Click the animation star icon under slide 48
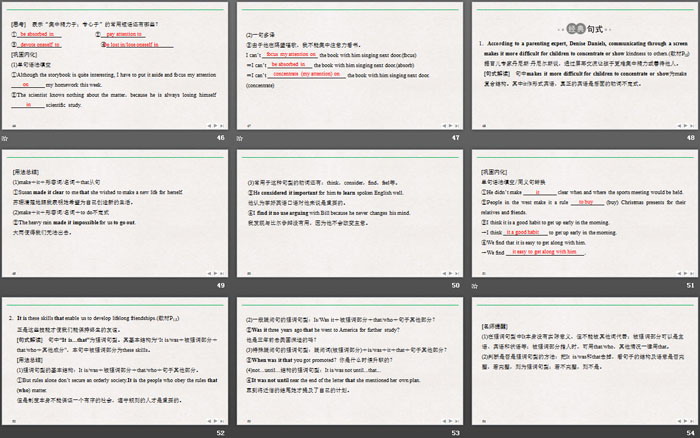 (x=475, y=138)
